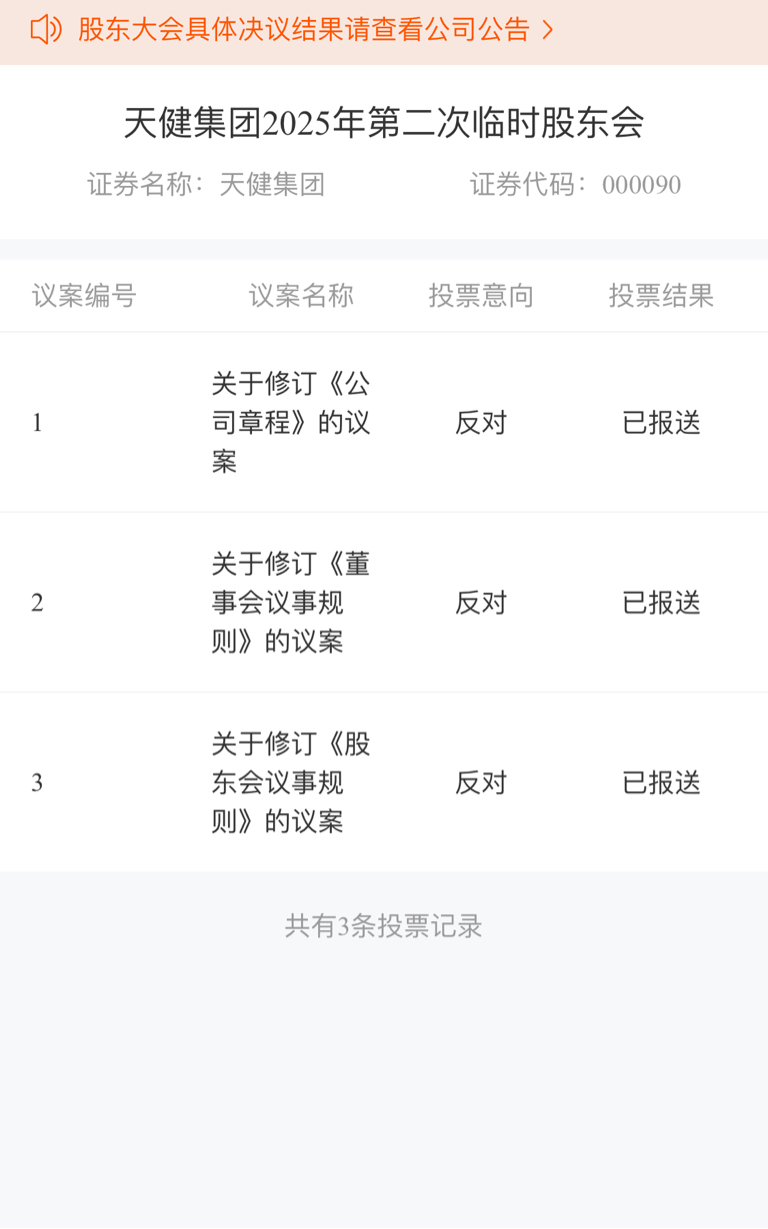Select proposal about amending 董事会议事规则

291,603
